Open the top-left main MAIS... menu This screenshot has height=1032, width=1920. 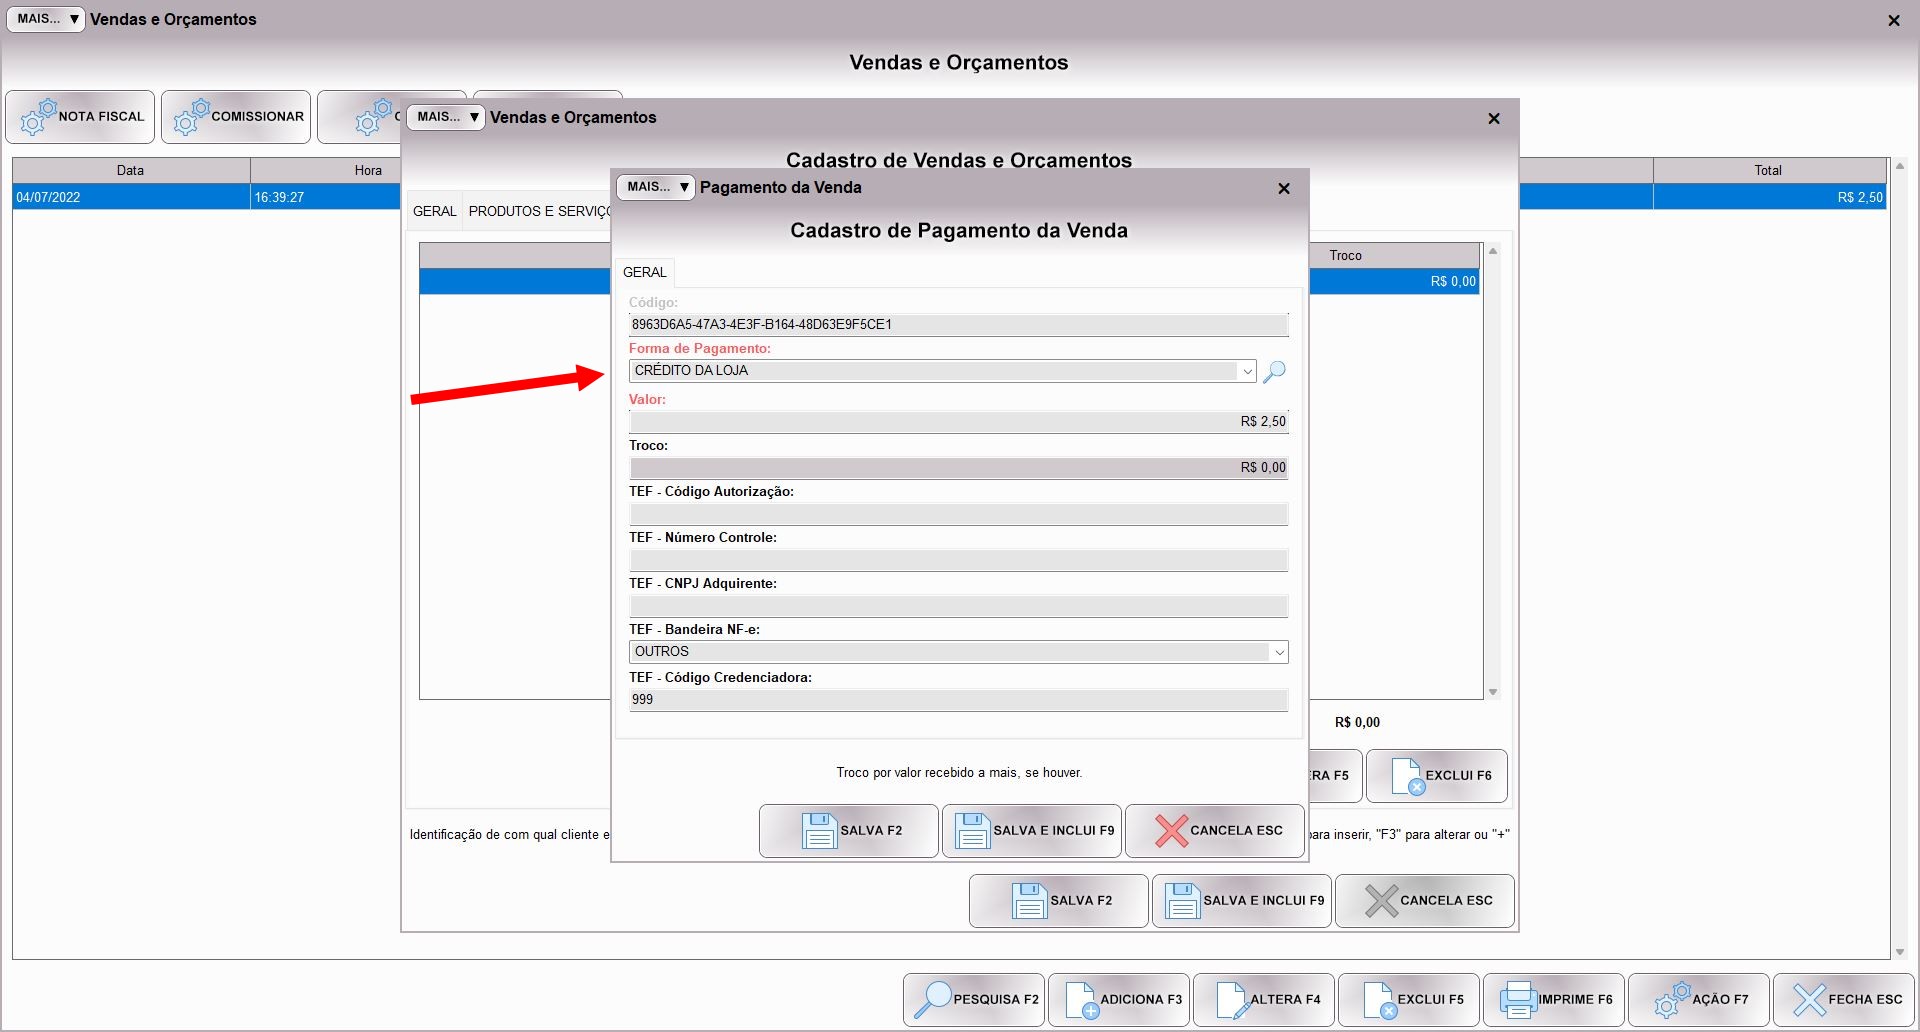46,19
